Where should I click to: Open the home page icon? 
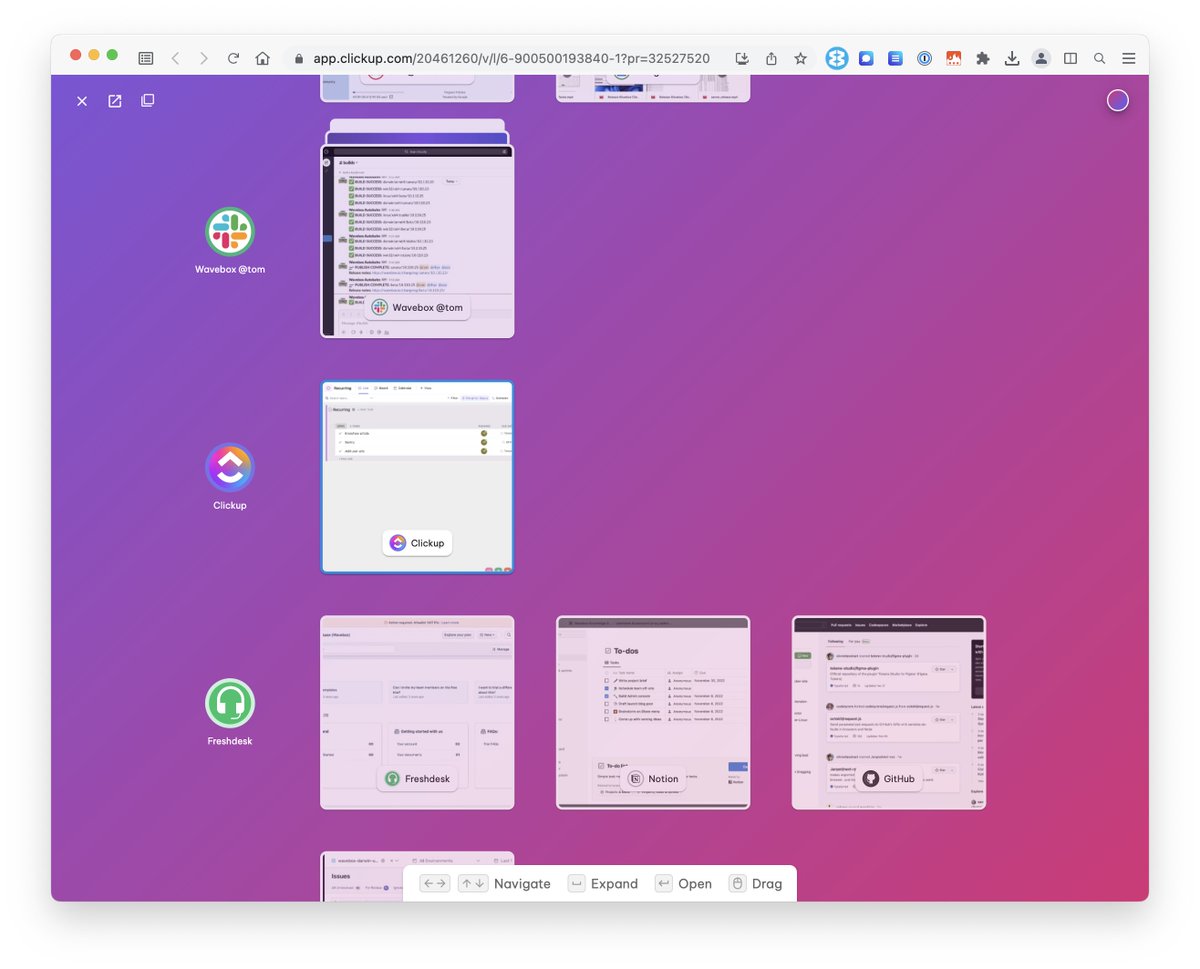click(263, 59)
